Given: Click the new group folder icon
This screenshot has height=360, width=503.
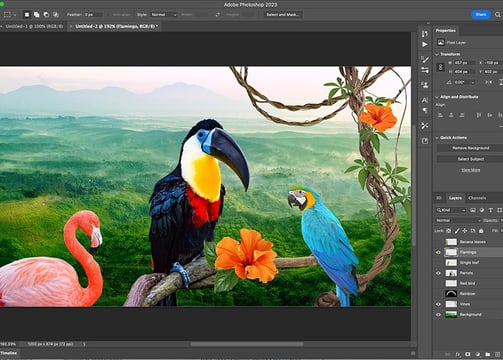Looking at the screenshot, I should (x=488, y=354).
